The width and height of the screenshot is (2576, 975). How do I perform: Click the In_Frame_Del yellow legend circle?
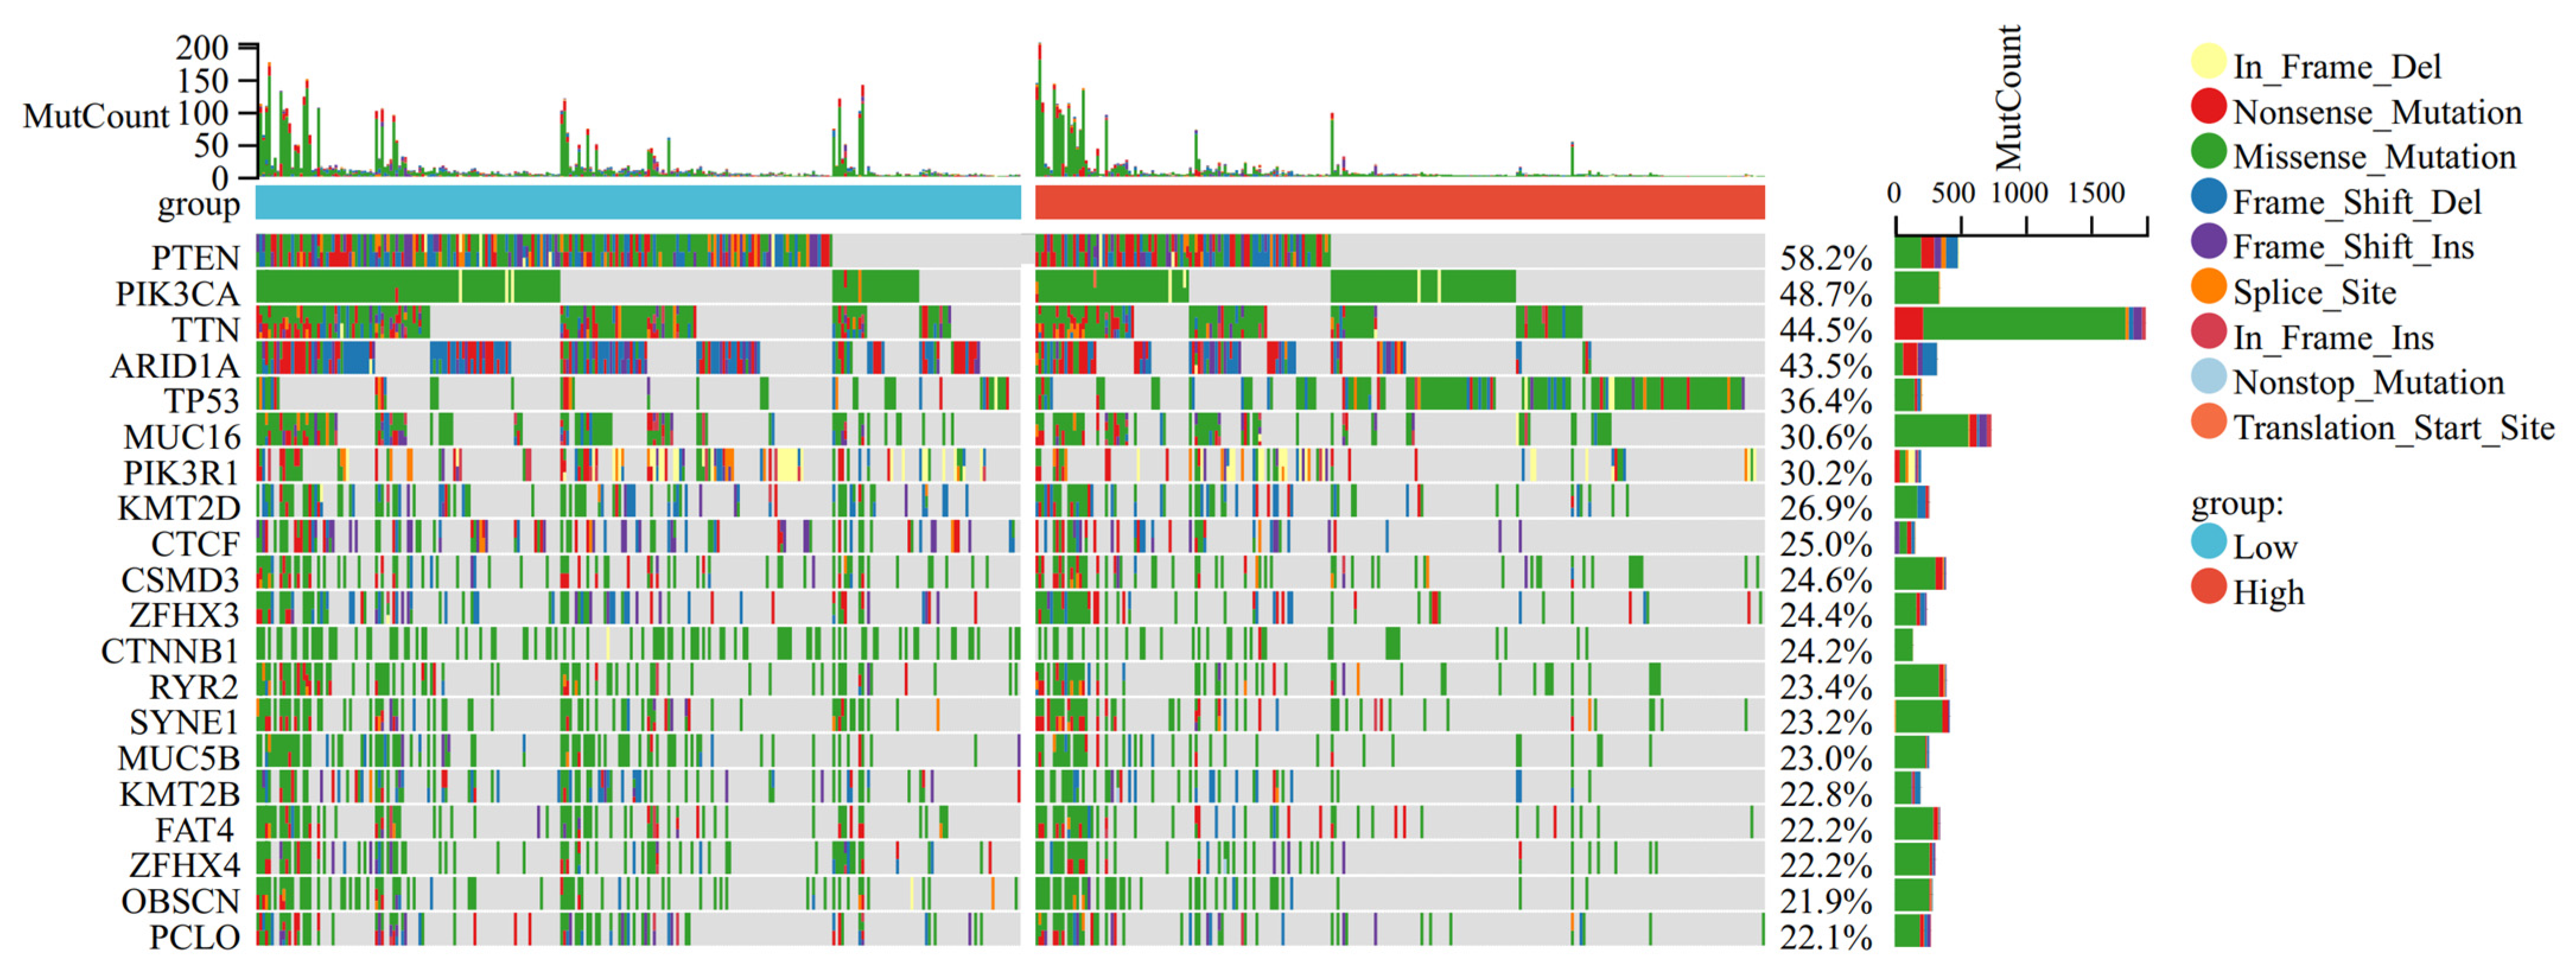tap(2208, 62)
